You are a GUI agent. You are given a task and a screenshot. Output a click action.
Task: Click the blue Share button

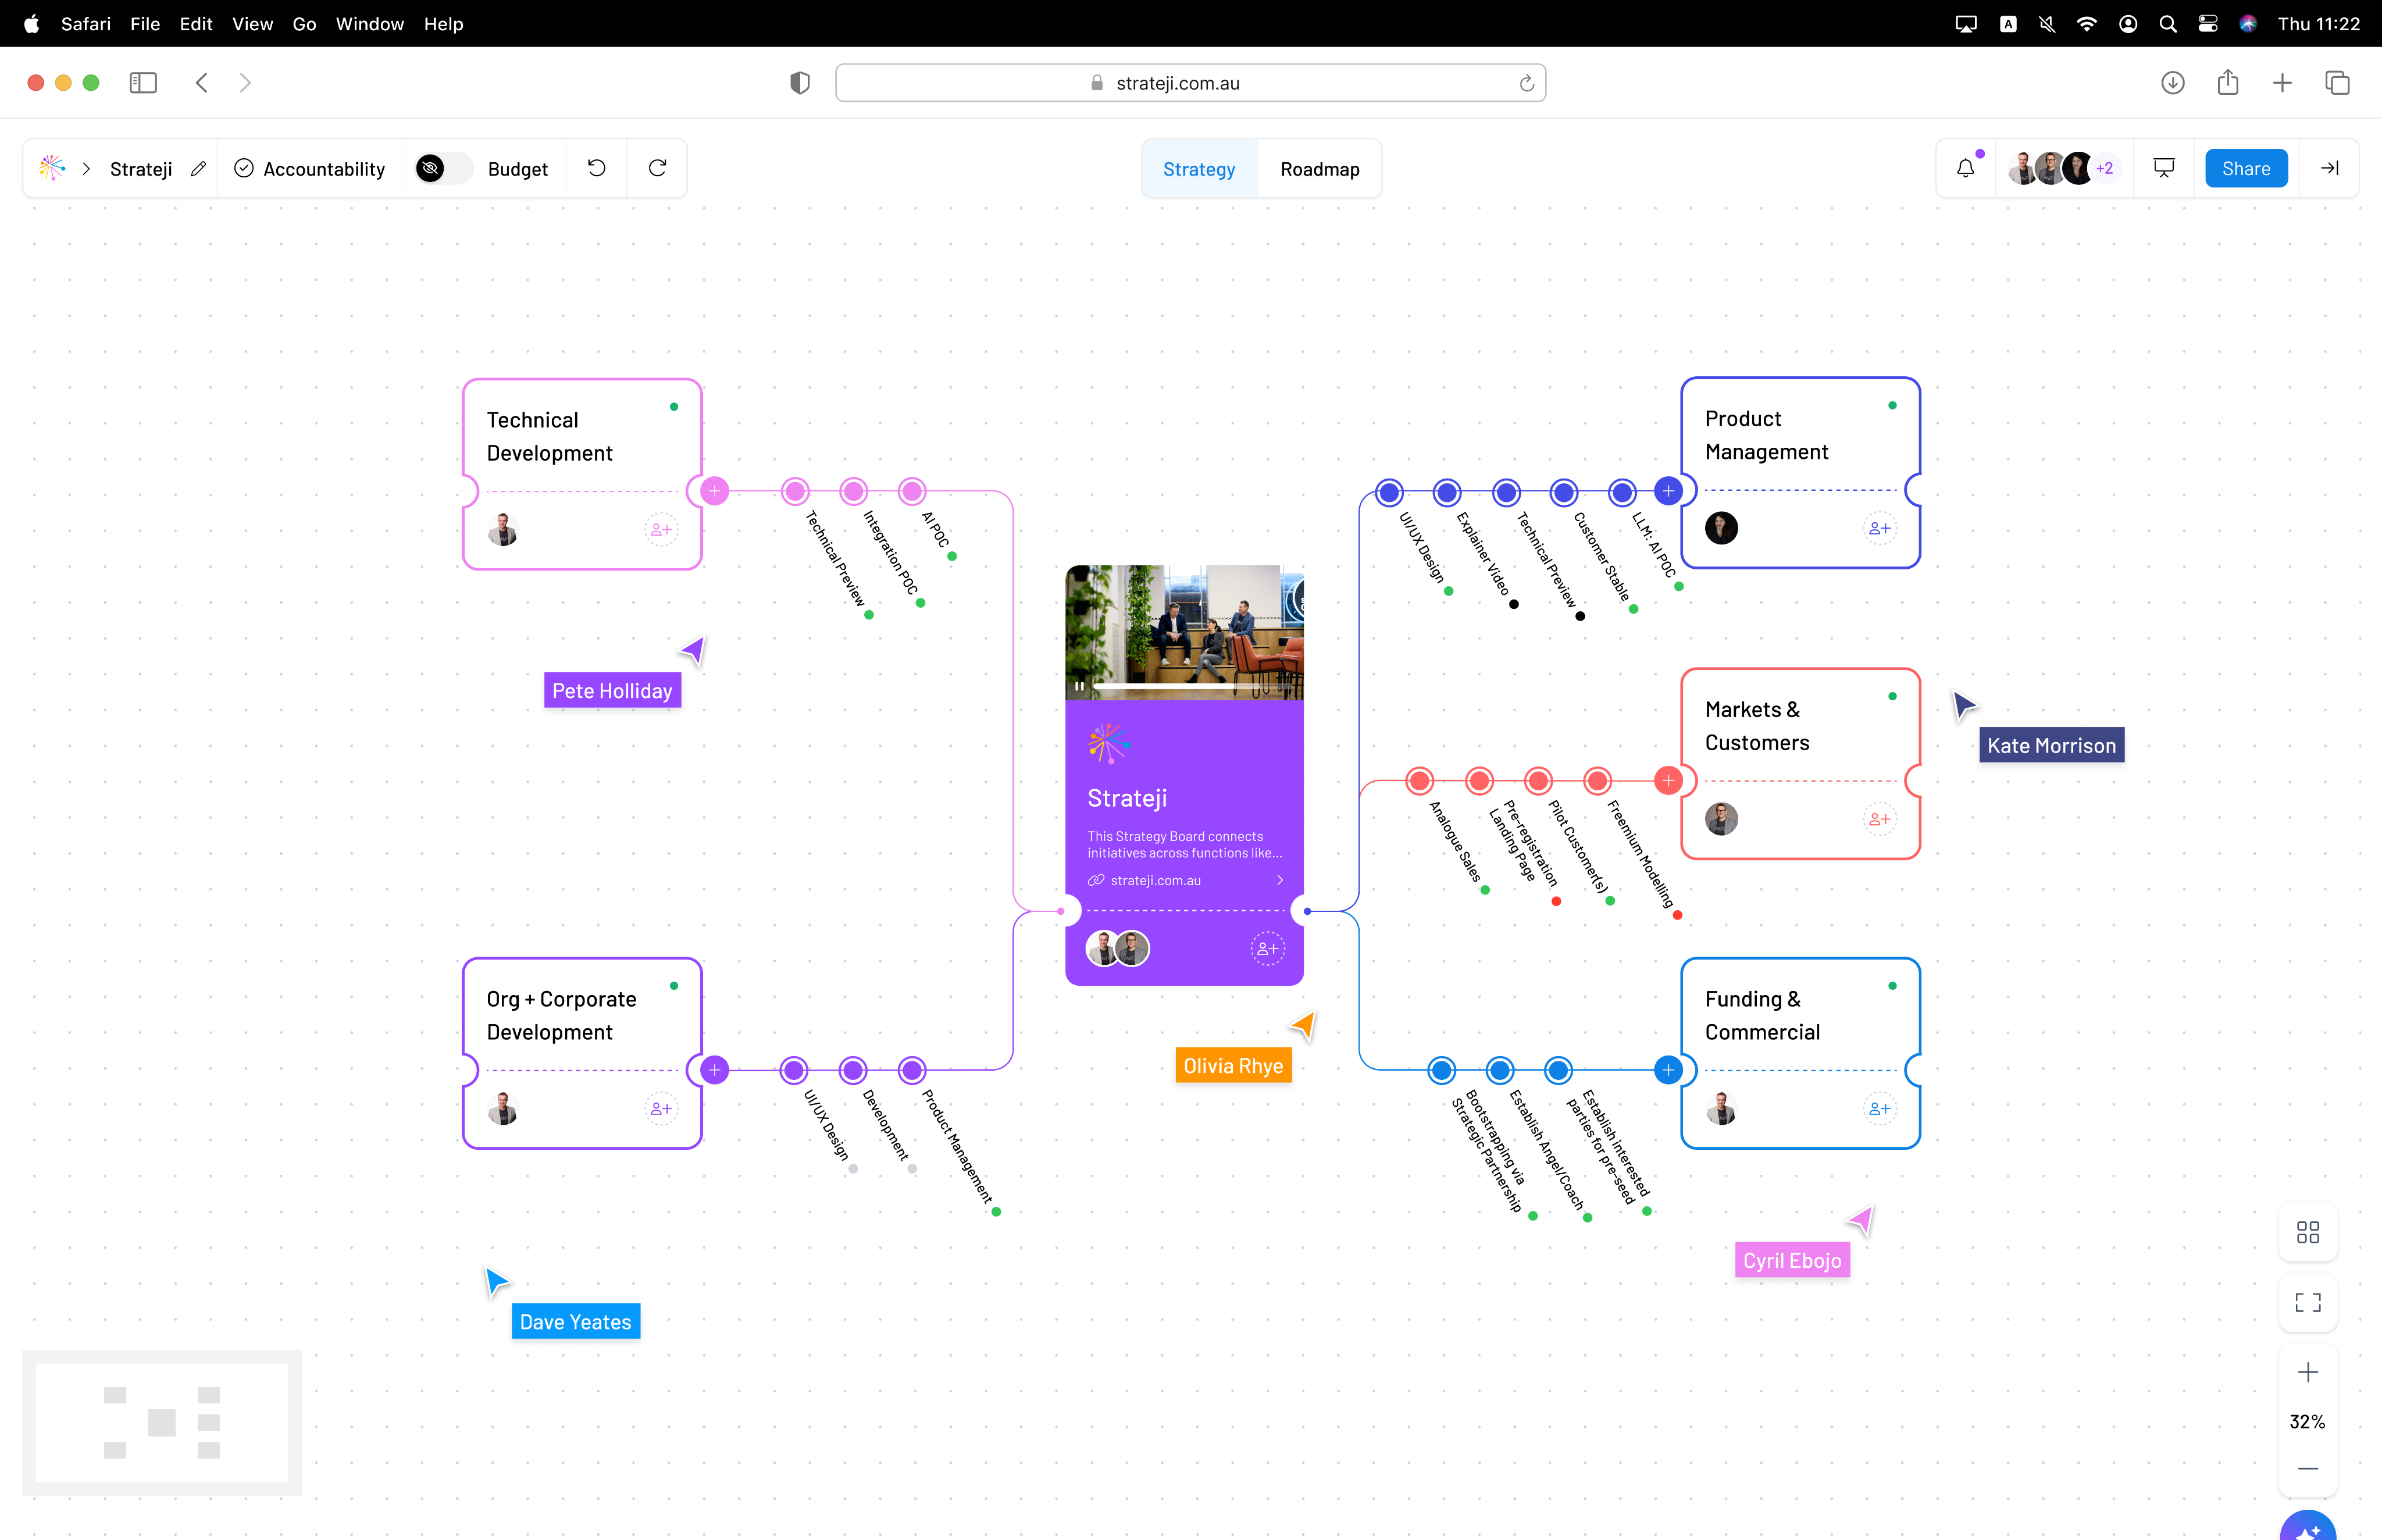click(2245, 168)
